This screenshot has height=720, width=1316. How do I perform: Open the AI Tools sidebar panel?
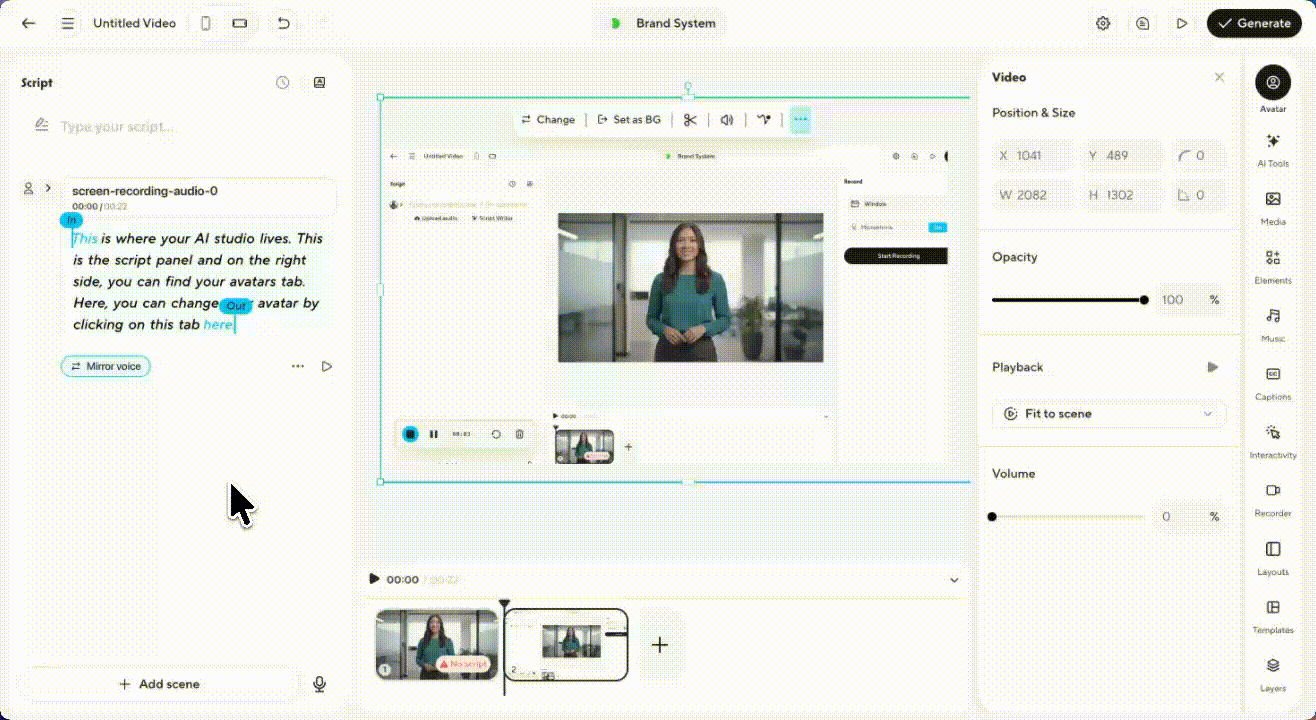[x=1272, y=148]
